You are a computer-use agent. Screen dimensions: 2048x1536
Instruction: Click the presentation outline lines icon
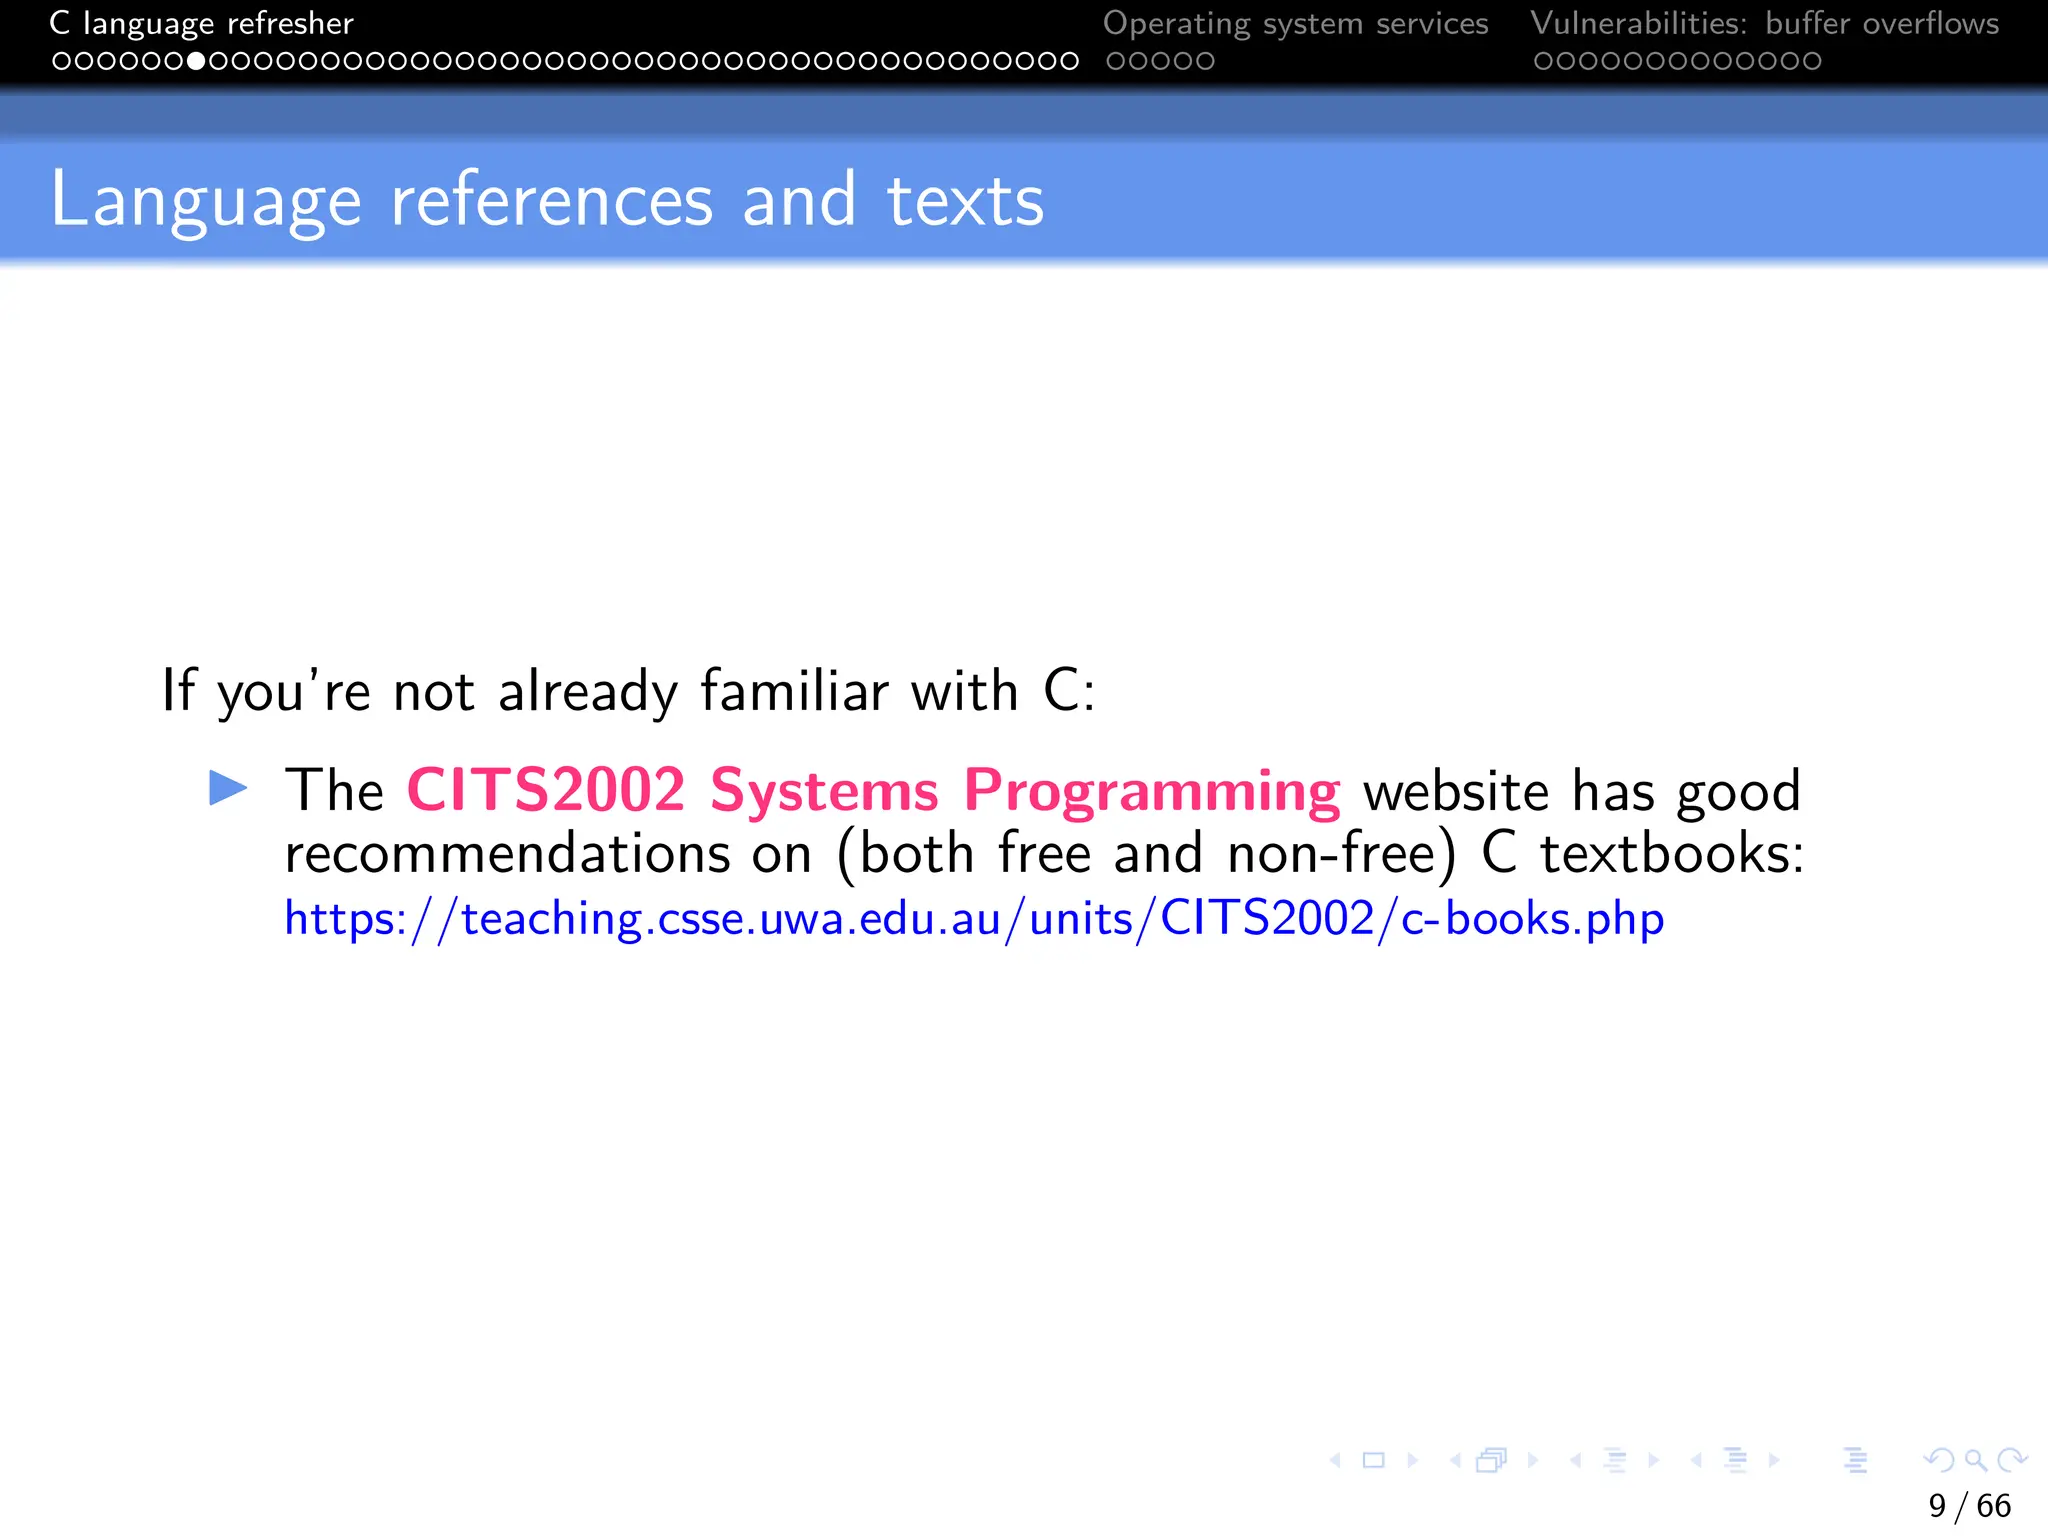[1856, 1461]
